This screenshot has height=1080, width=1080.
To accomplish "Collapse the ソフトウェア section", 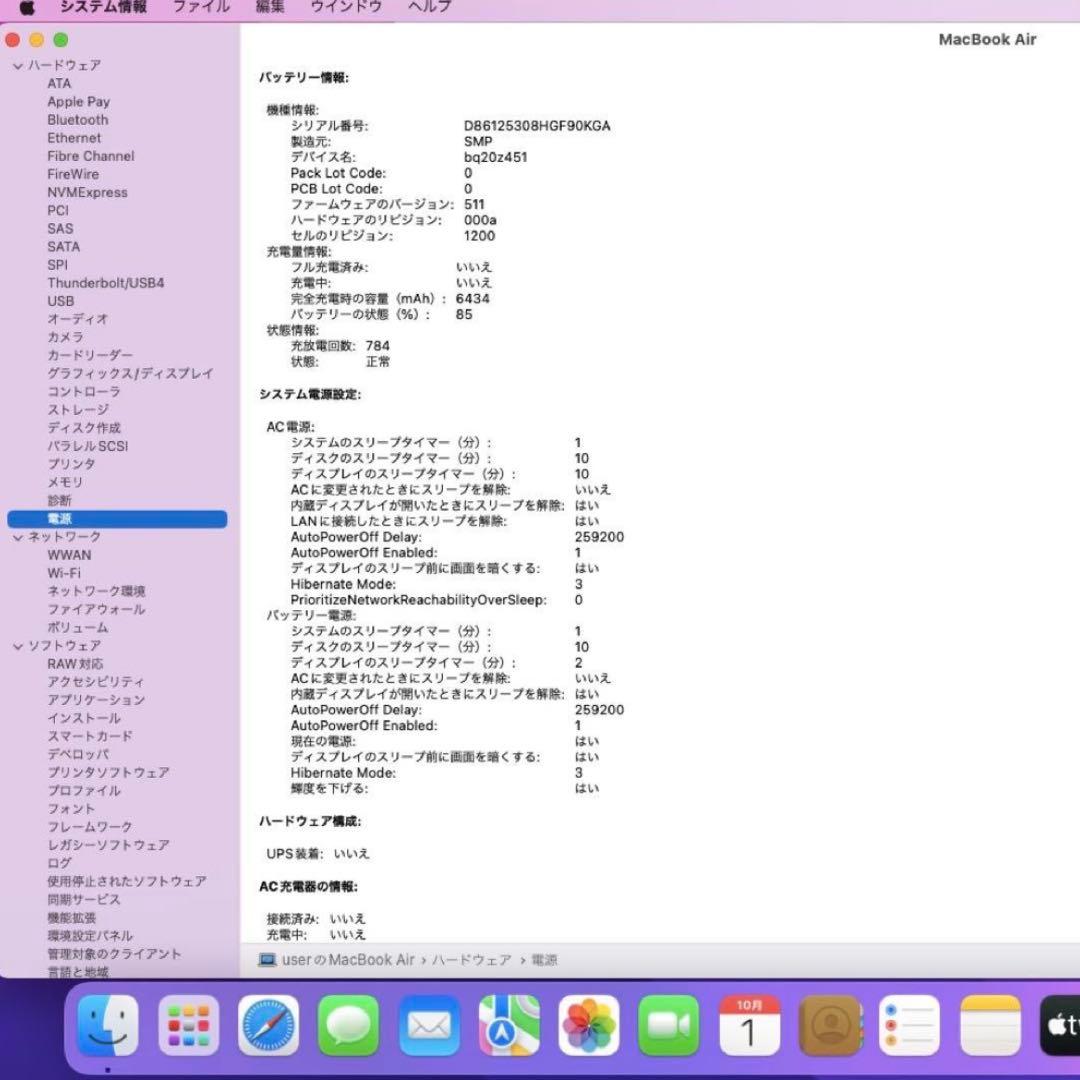I will [x=18, y=645].
